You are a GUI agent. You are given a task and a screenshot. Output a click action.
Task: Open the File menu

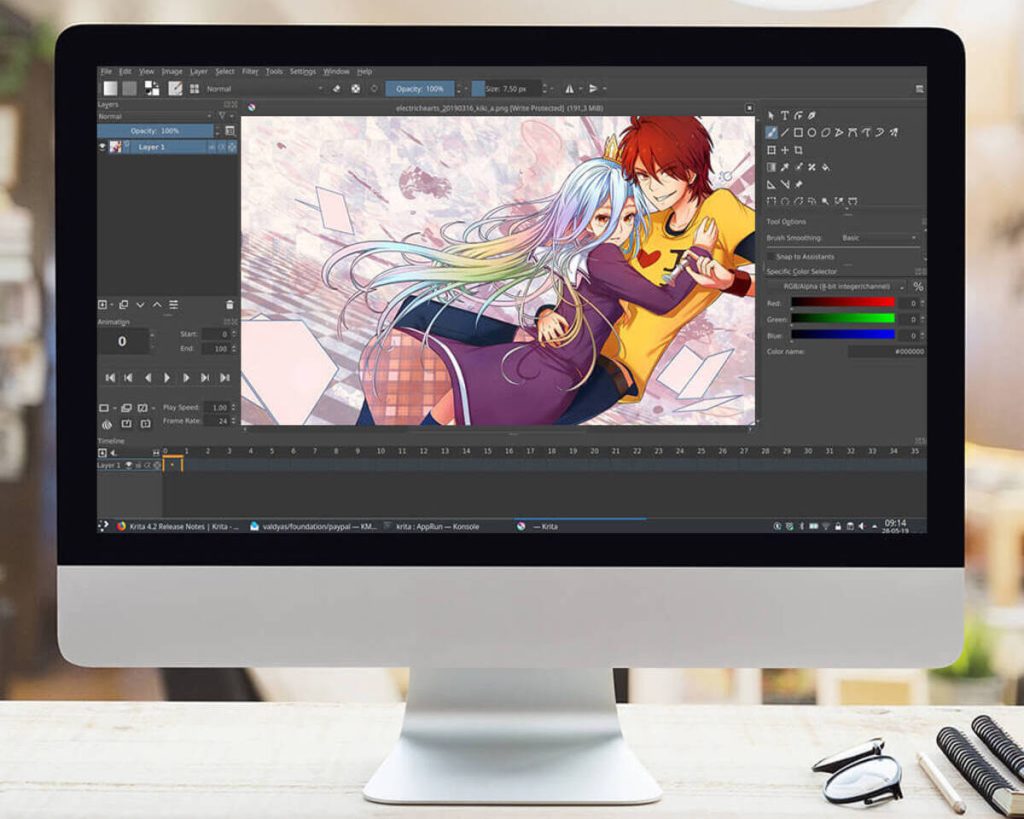pos(106,71)
